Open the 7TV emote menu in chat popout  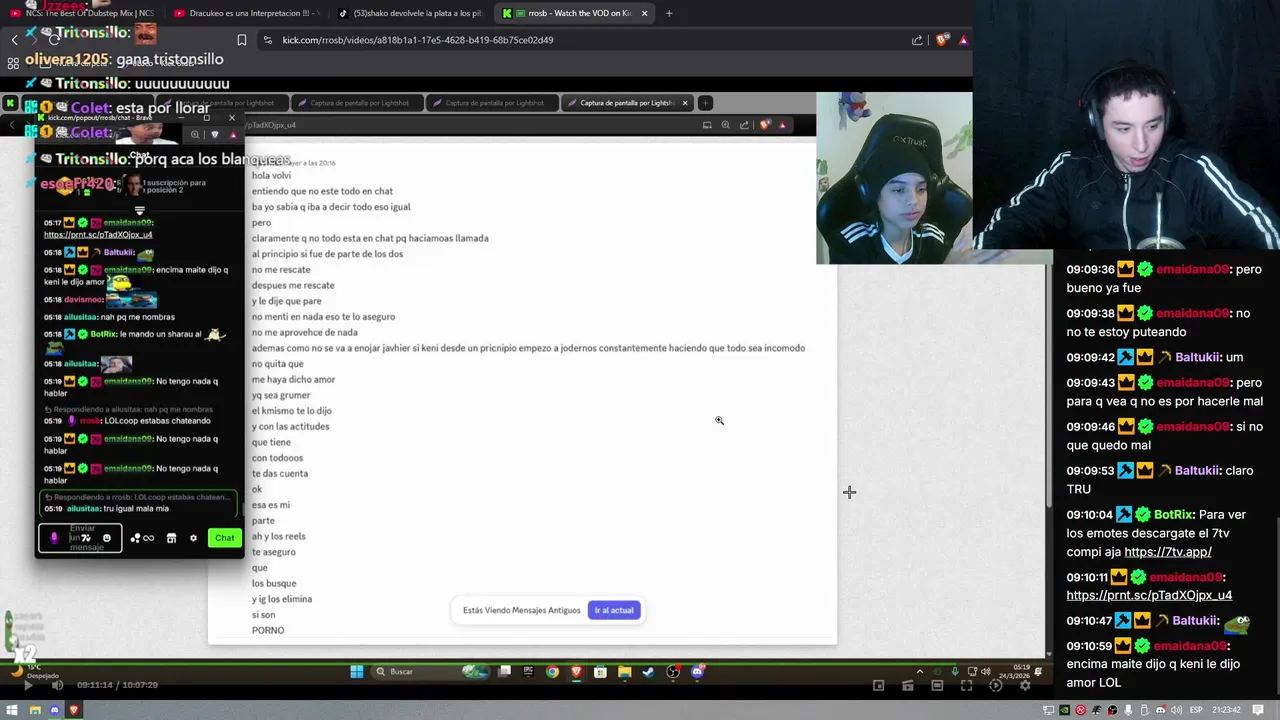pos(86,538)
